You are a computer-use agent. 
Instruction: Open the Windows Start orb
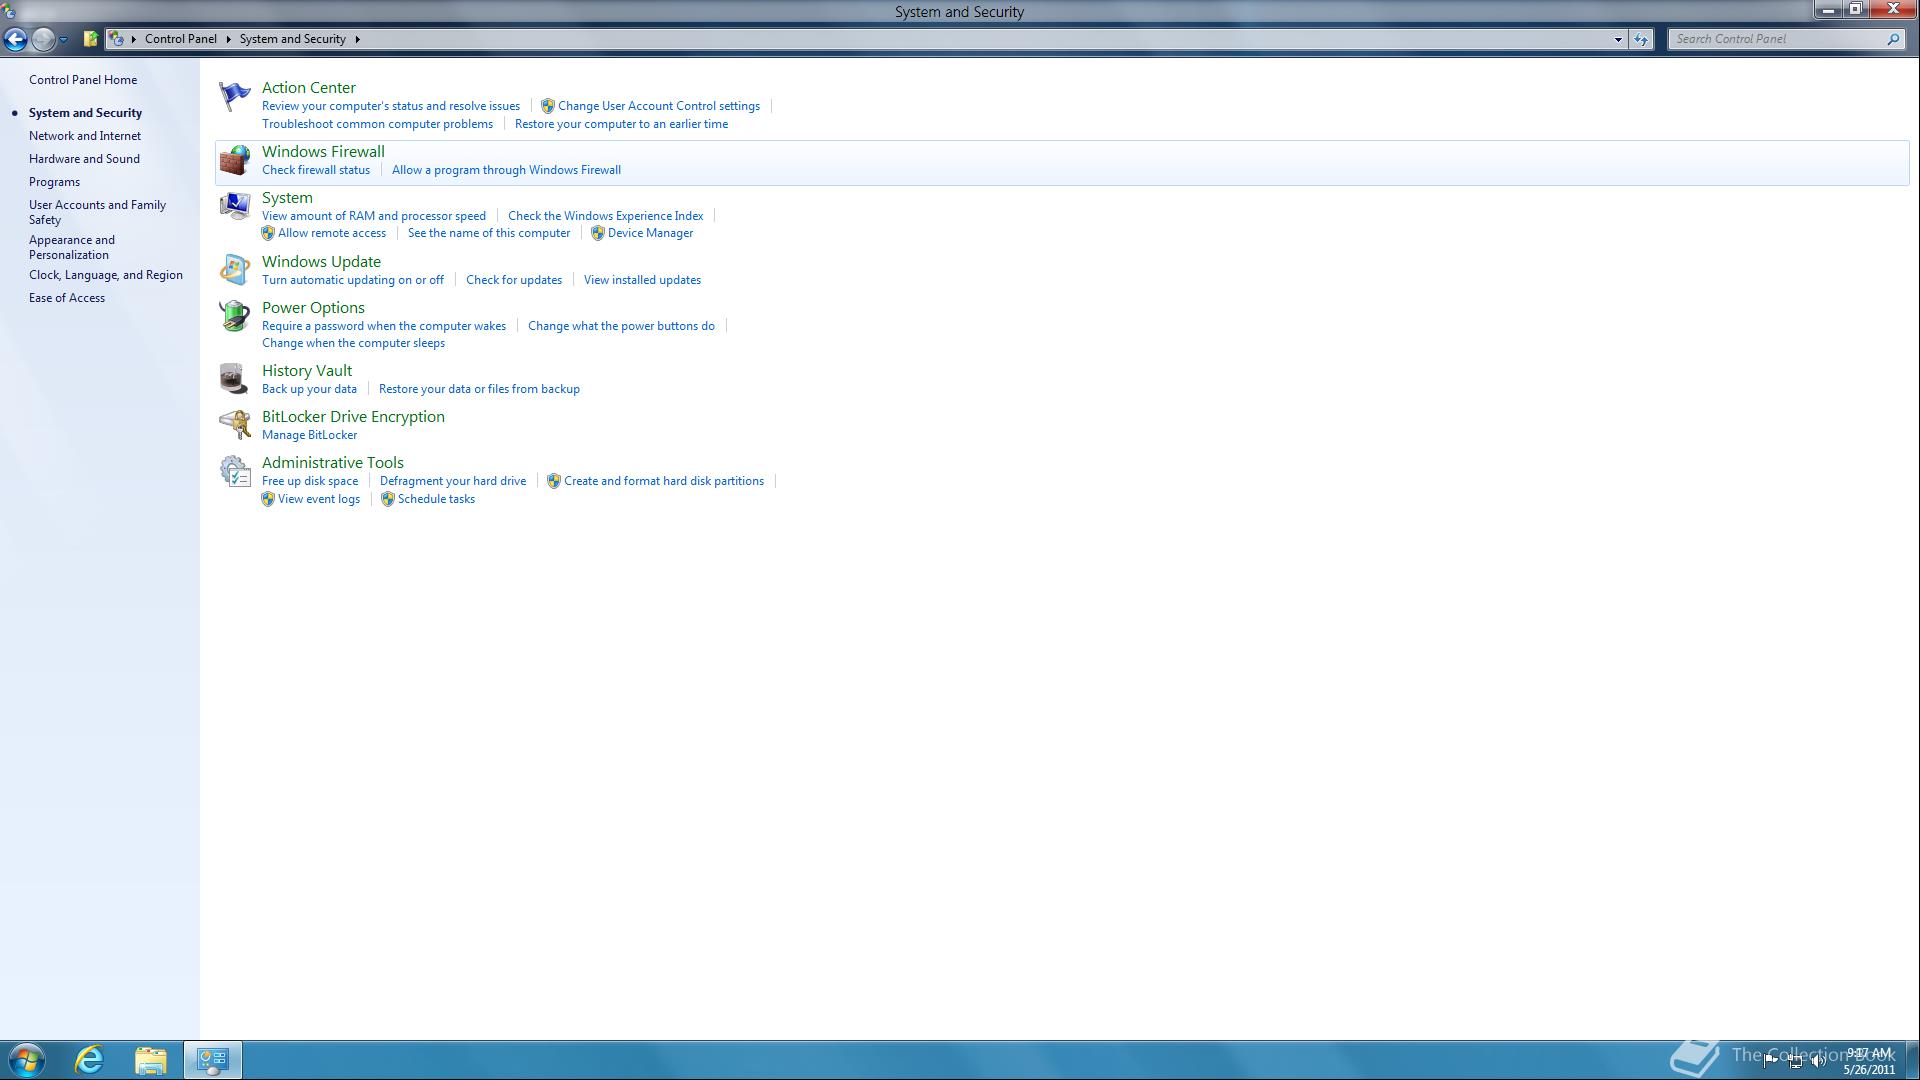[x=26, y=1060]
